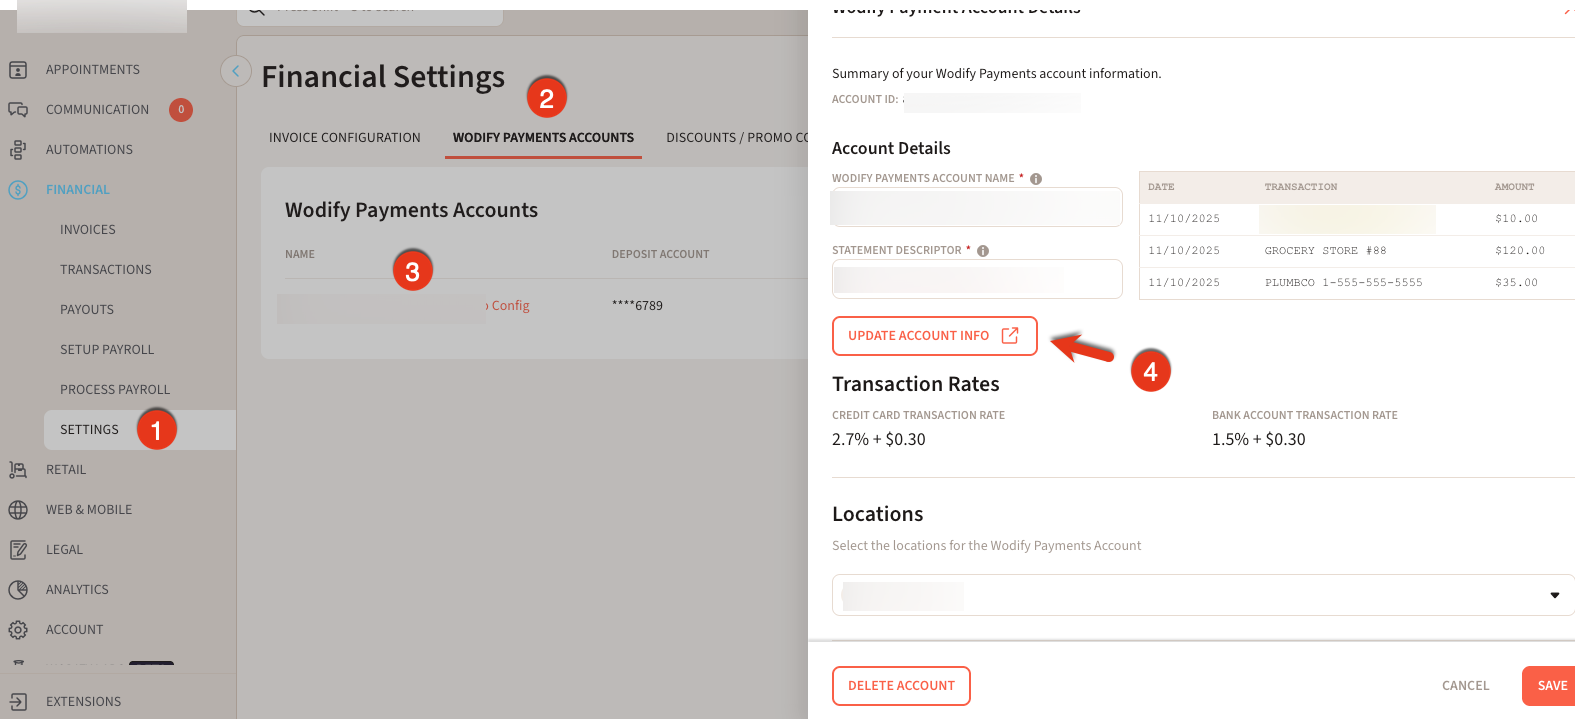
Task: Click the Update Account Info button
Action: tap(934, 336)
